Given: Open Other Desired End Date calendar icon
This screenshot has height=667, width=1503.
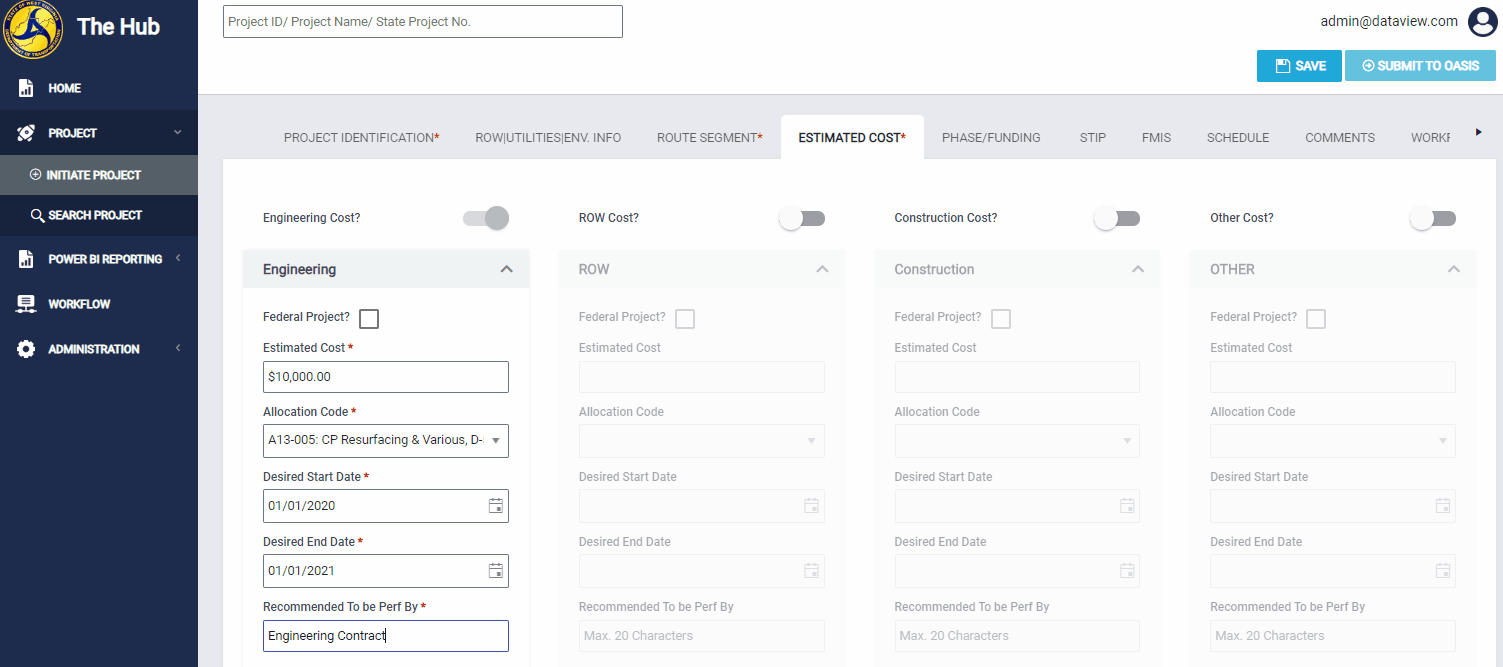Looking at the screenshot, I should coord(1443,571).
